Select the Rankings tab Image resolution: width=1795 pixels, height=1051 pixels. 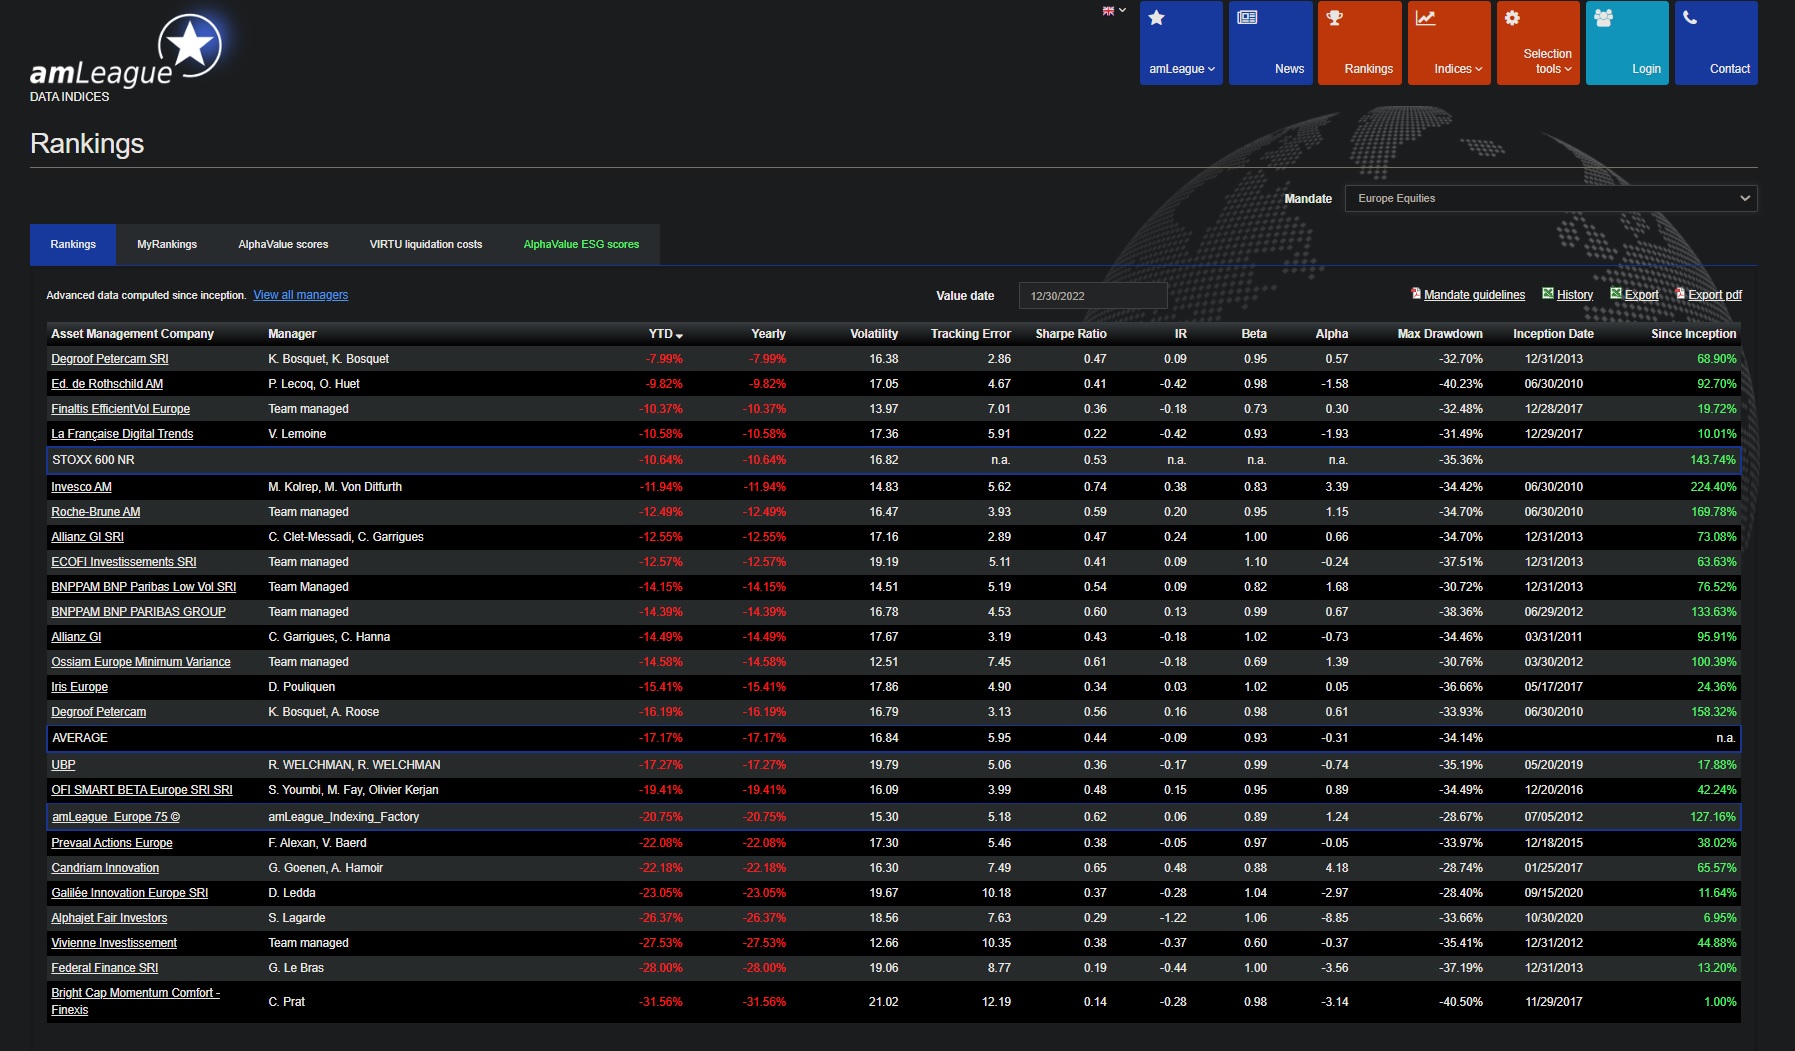[x=73, y=244]
